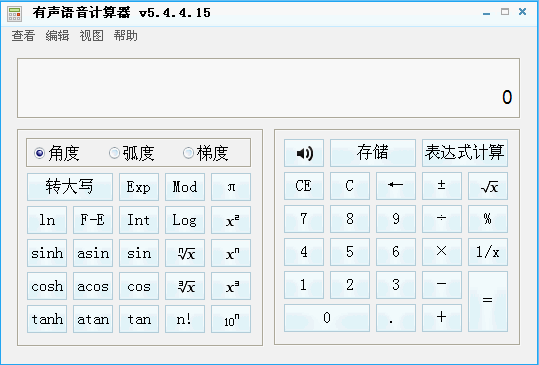Click the wide 0 key

(327, 318)
